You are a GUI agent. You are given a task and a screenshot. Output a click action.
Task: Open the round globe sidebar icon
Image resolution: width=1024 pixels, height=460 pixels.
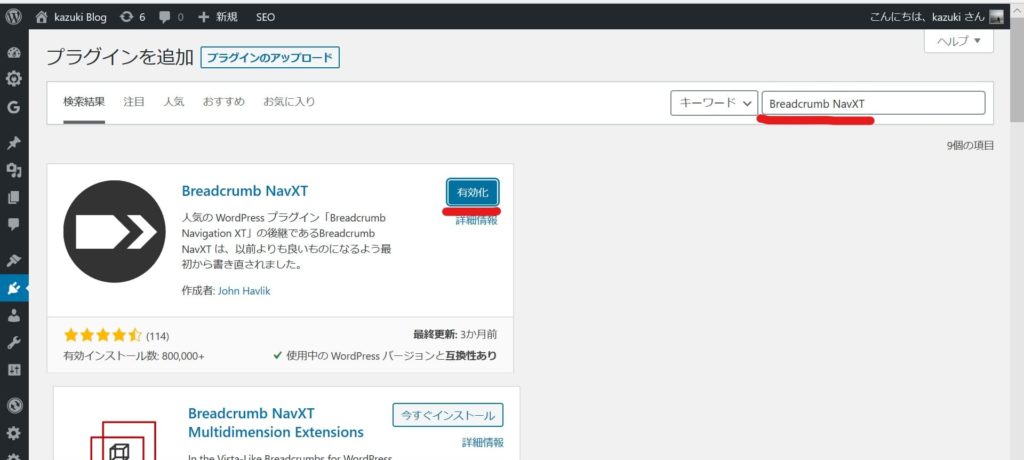pyautogui.click(x=14, y=405)
